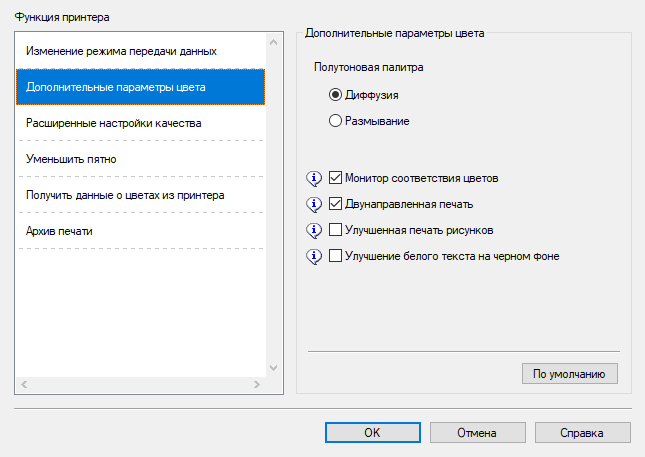Image resolution: width=645 pixels, height=457 pixels.
Task: Uncheck Монитор соответствия цветов checkbox
Action: pyautogui.click(x=336, y=178)
